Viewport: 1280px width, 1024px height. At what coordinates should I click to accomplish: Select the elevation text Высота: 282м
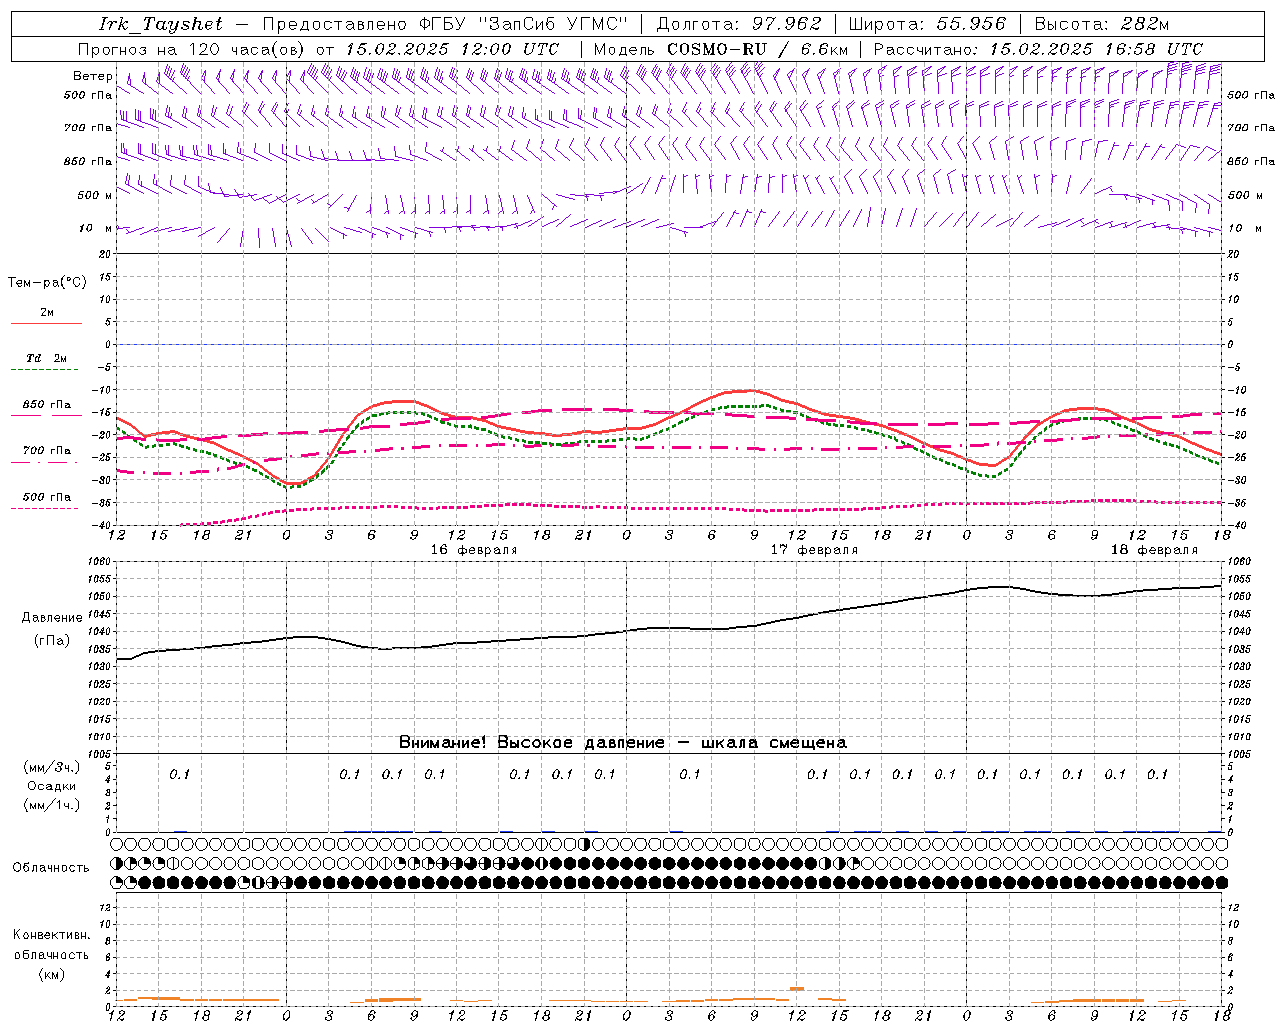1102,24
